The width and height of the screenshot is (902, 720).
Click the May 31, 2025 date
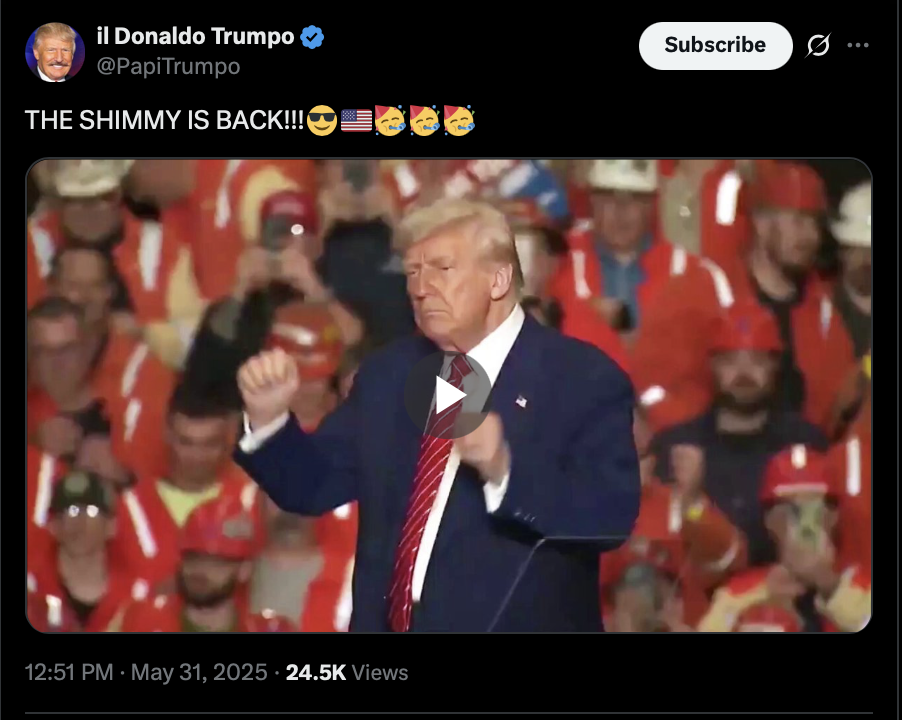199,672
